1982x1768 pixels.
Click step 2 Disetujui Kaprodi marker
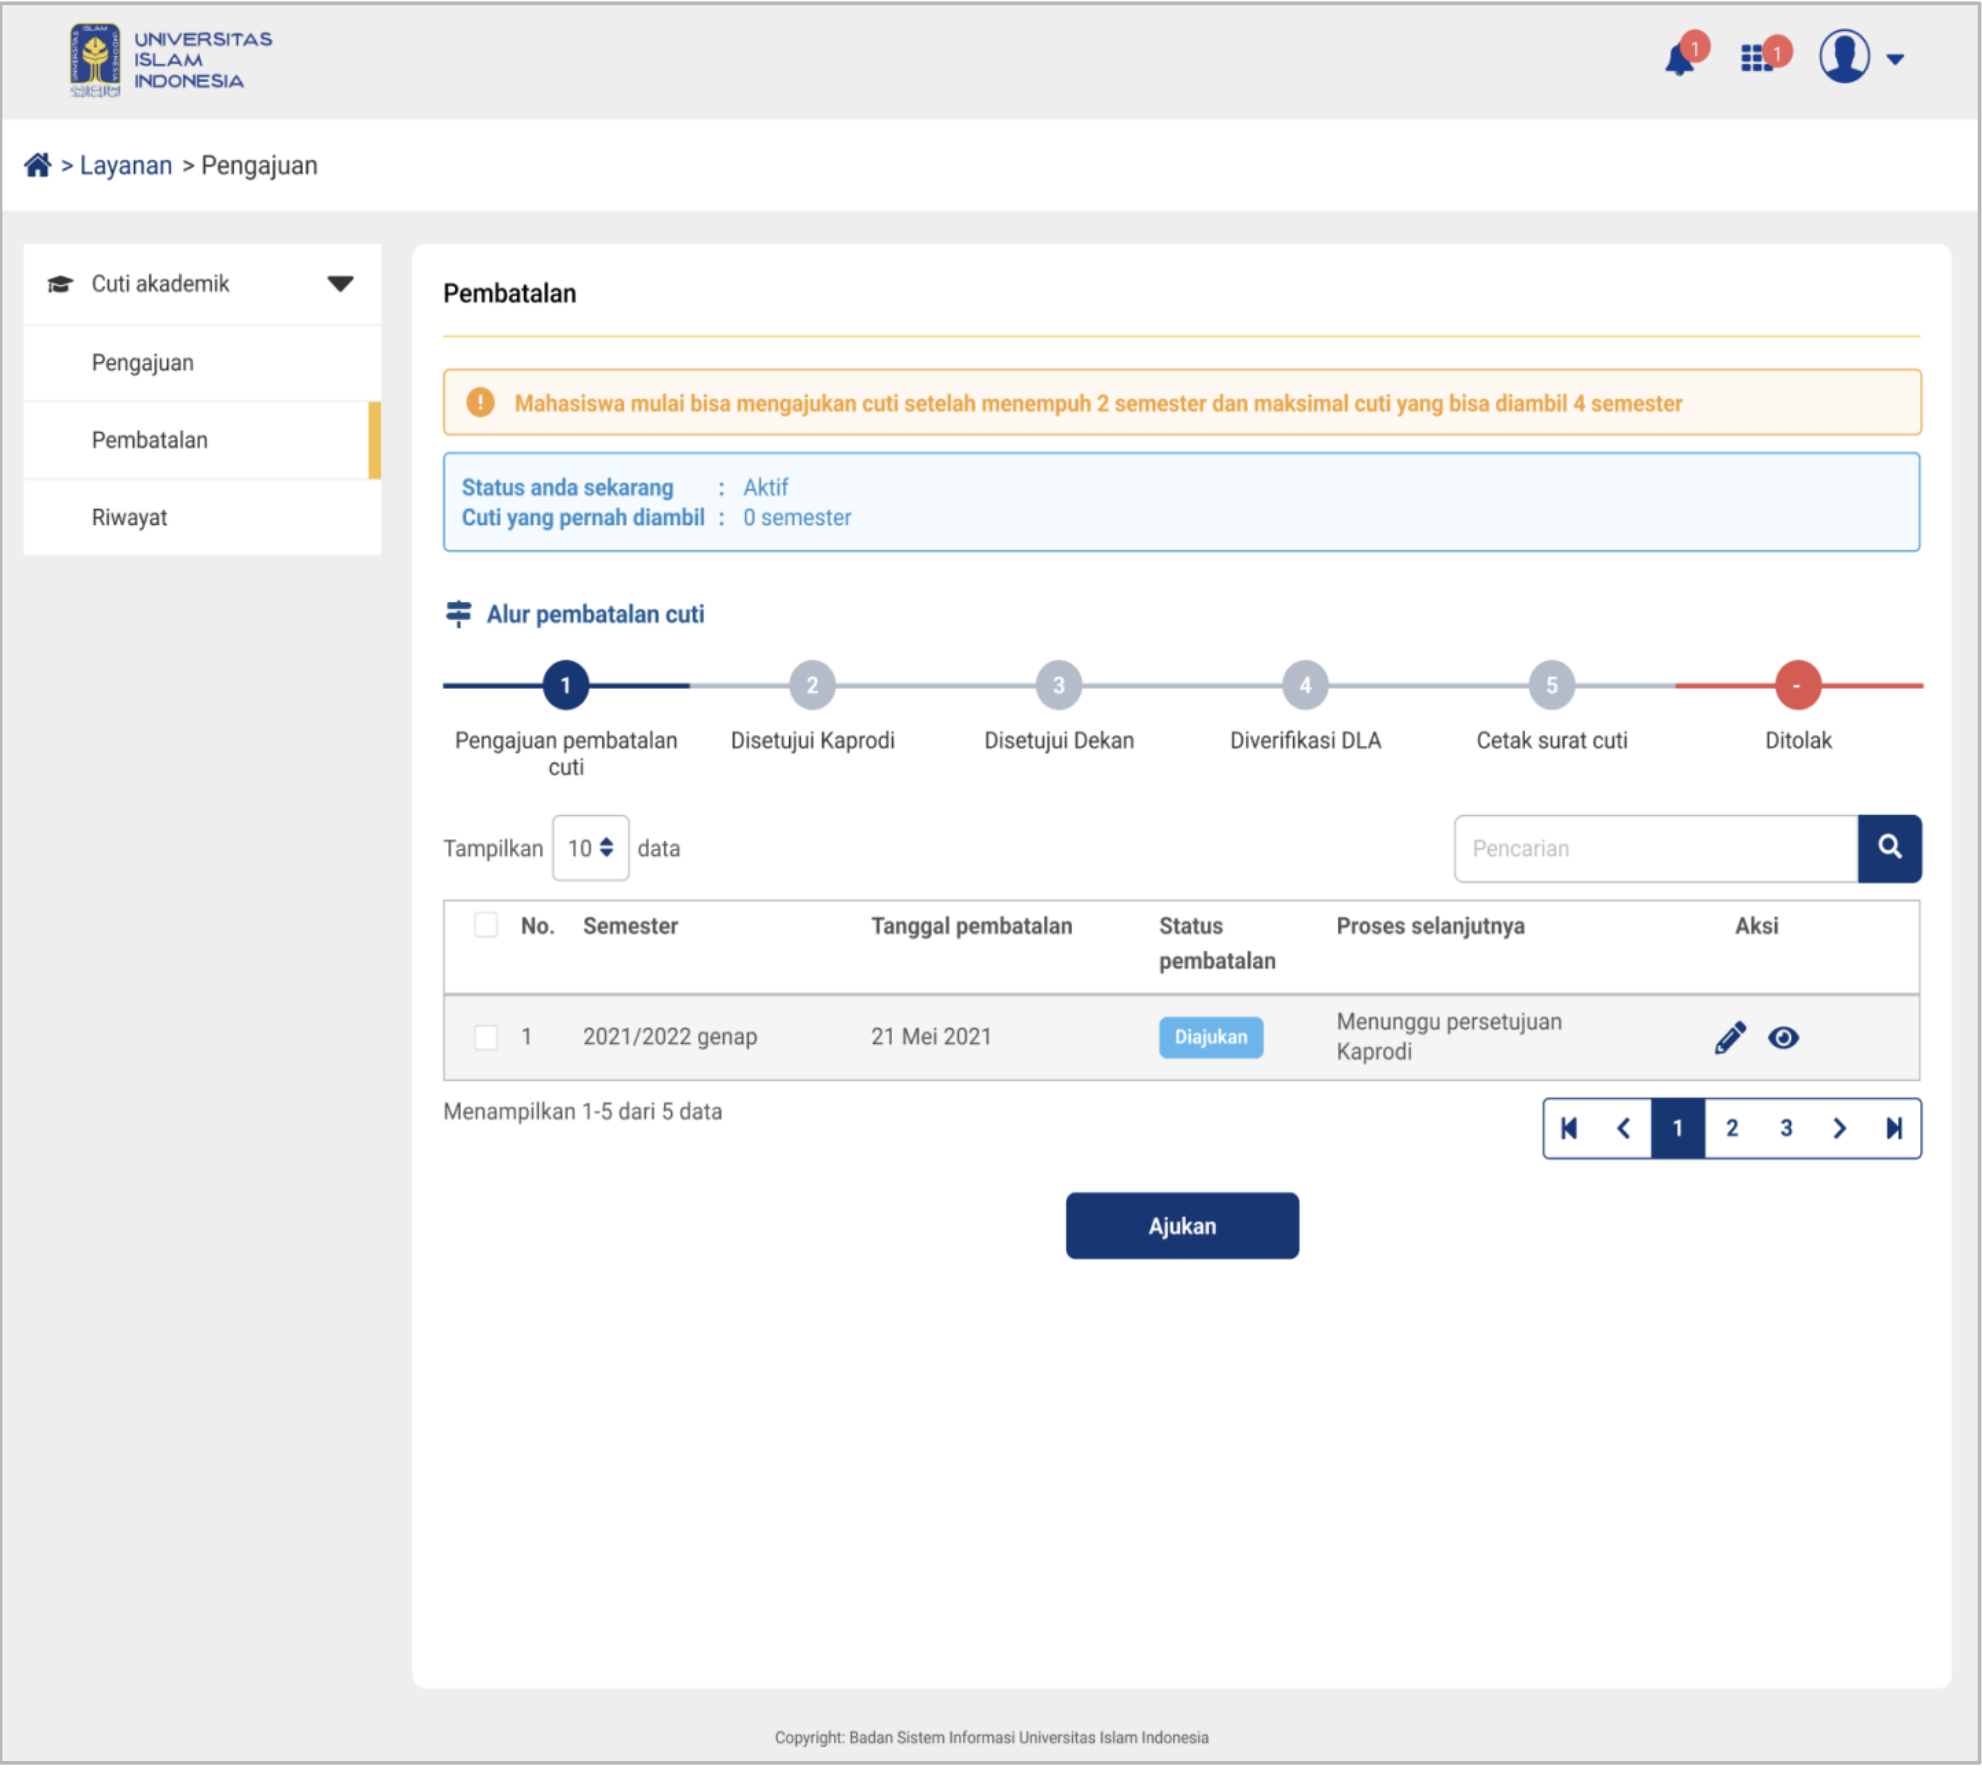812,686
